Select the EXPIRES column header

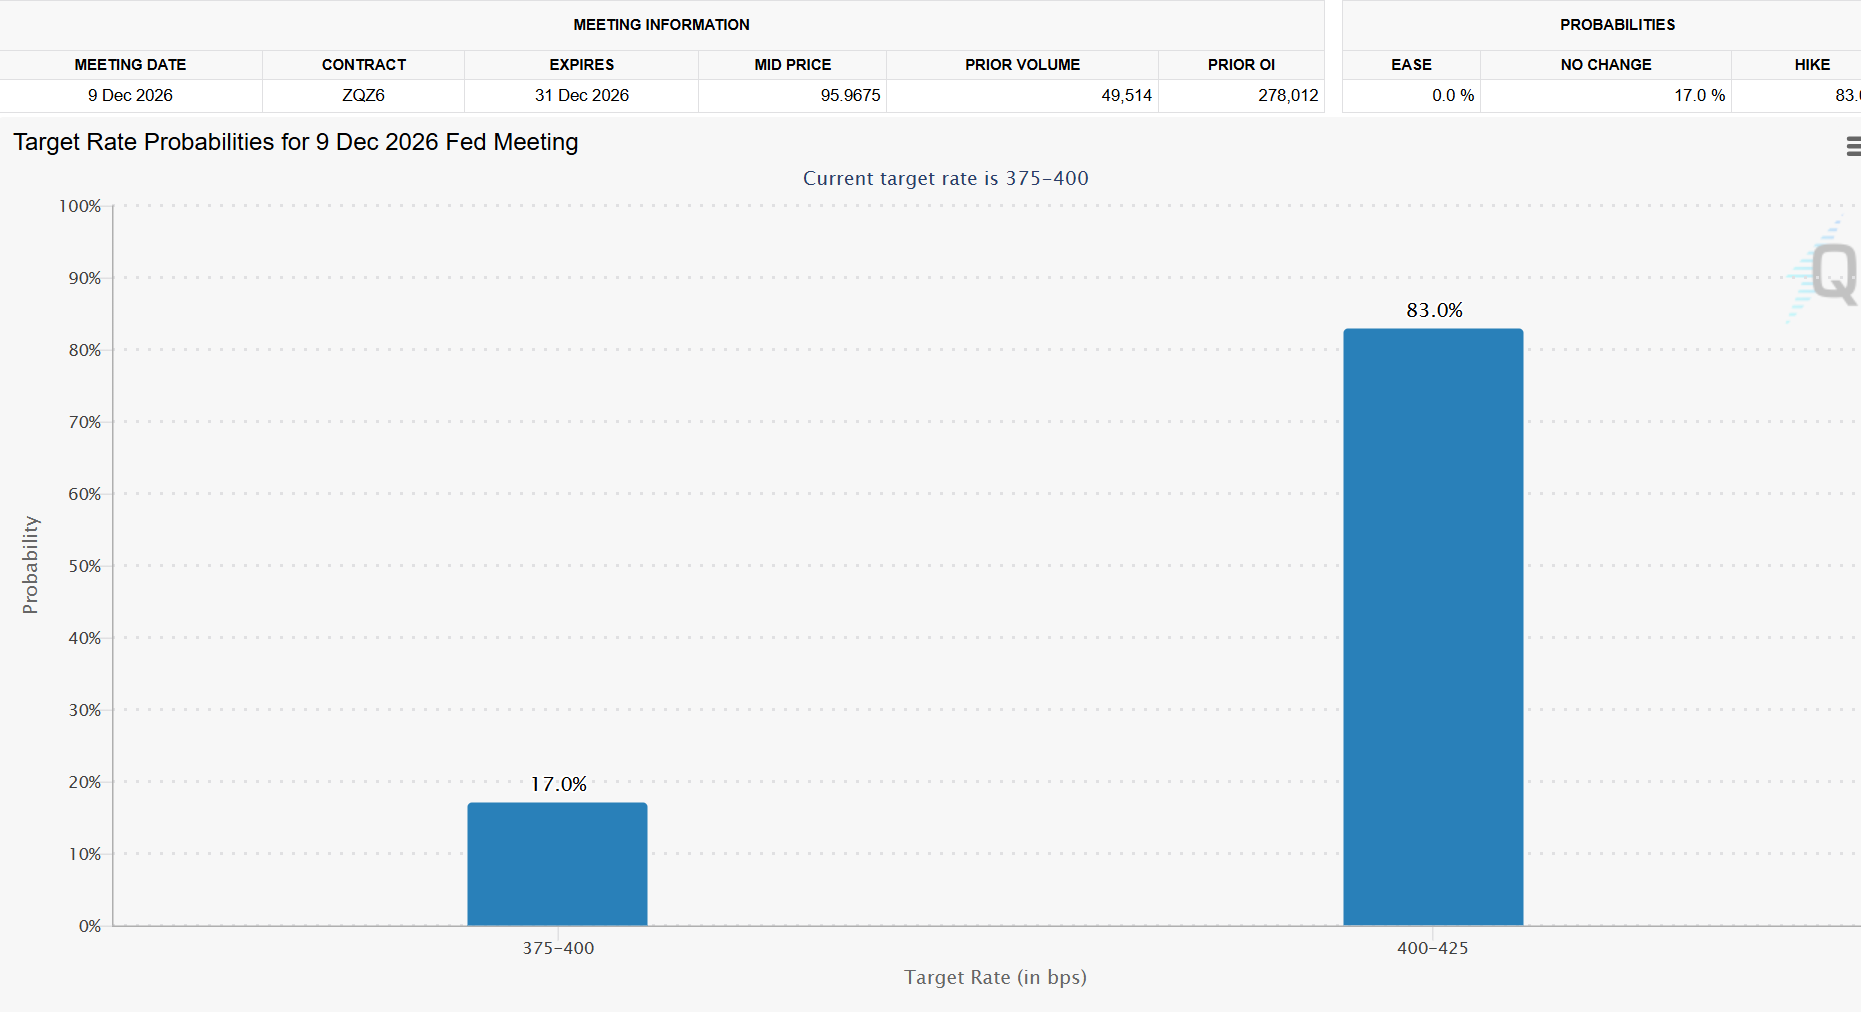(x=582, y=65)
